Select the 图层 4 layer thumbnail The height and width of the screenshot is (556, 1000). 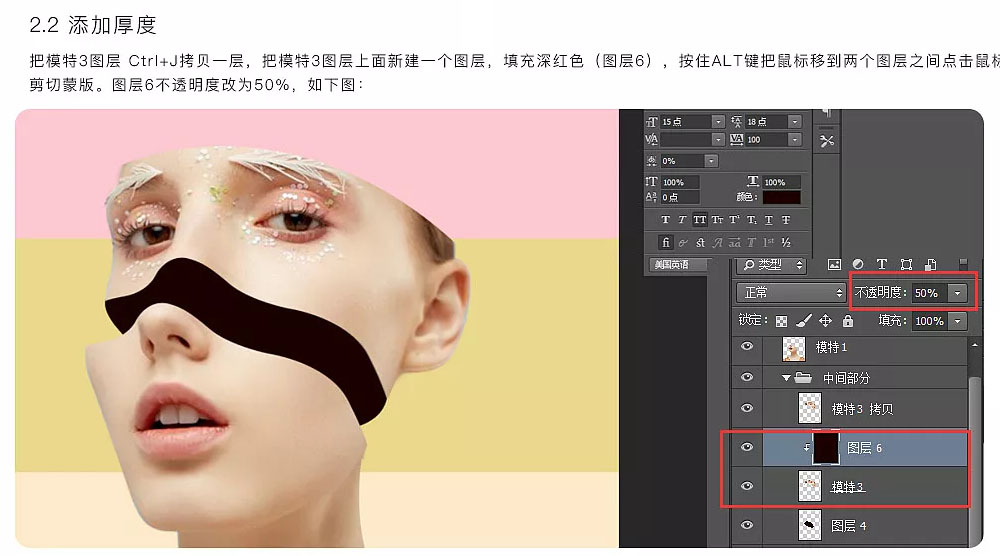tap(810, 525)
